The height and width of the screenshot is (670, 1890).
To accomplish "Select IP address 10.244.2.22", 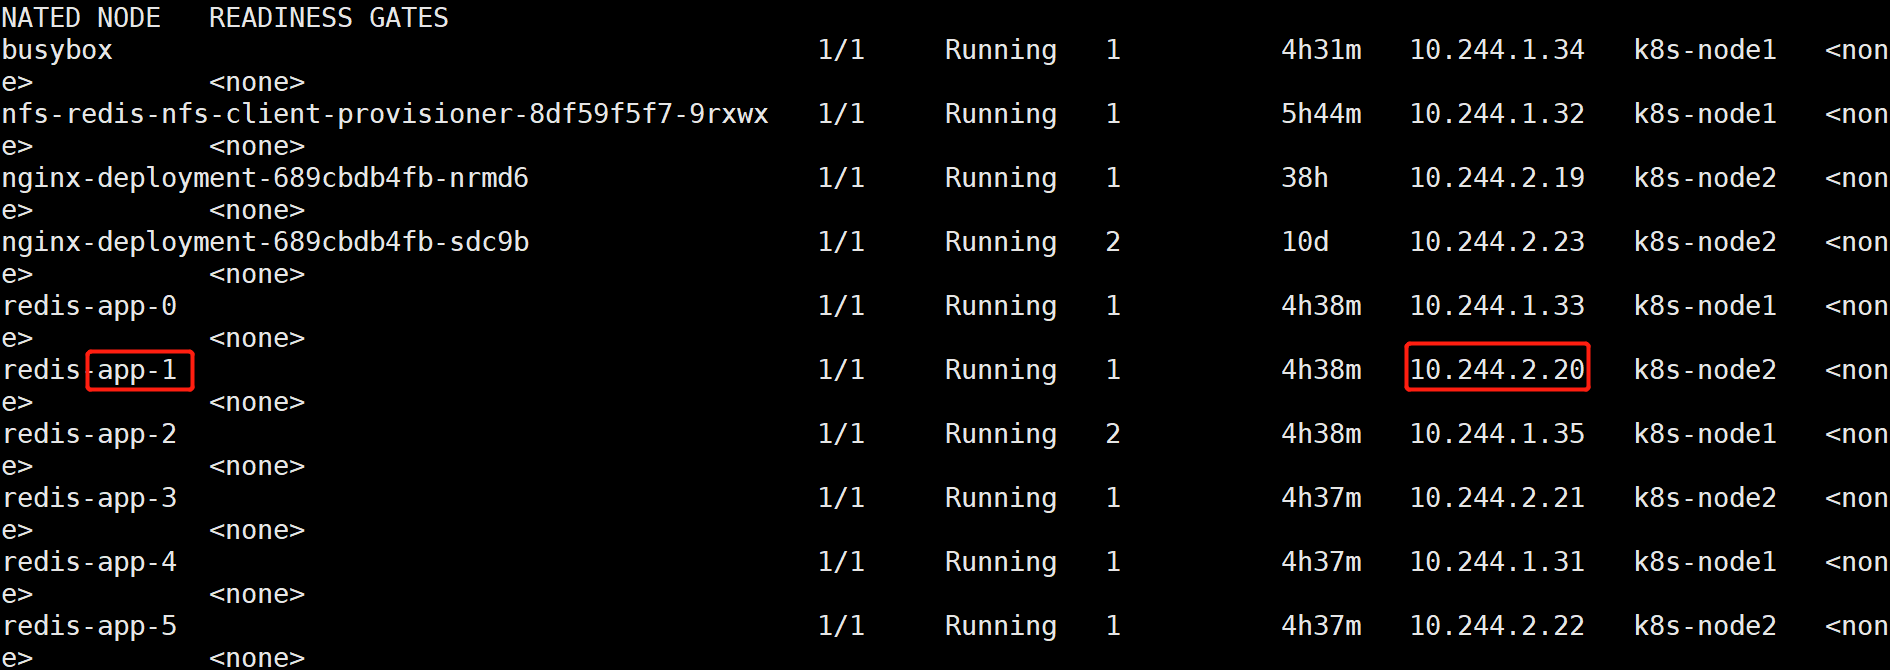I will click(1497, 626).
